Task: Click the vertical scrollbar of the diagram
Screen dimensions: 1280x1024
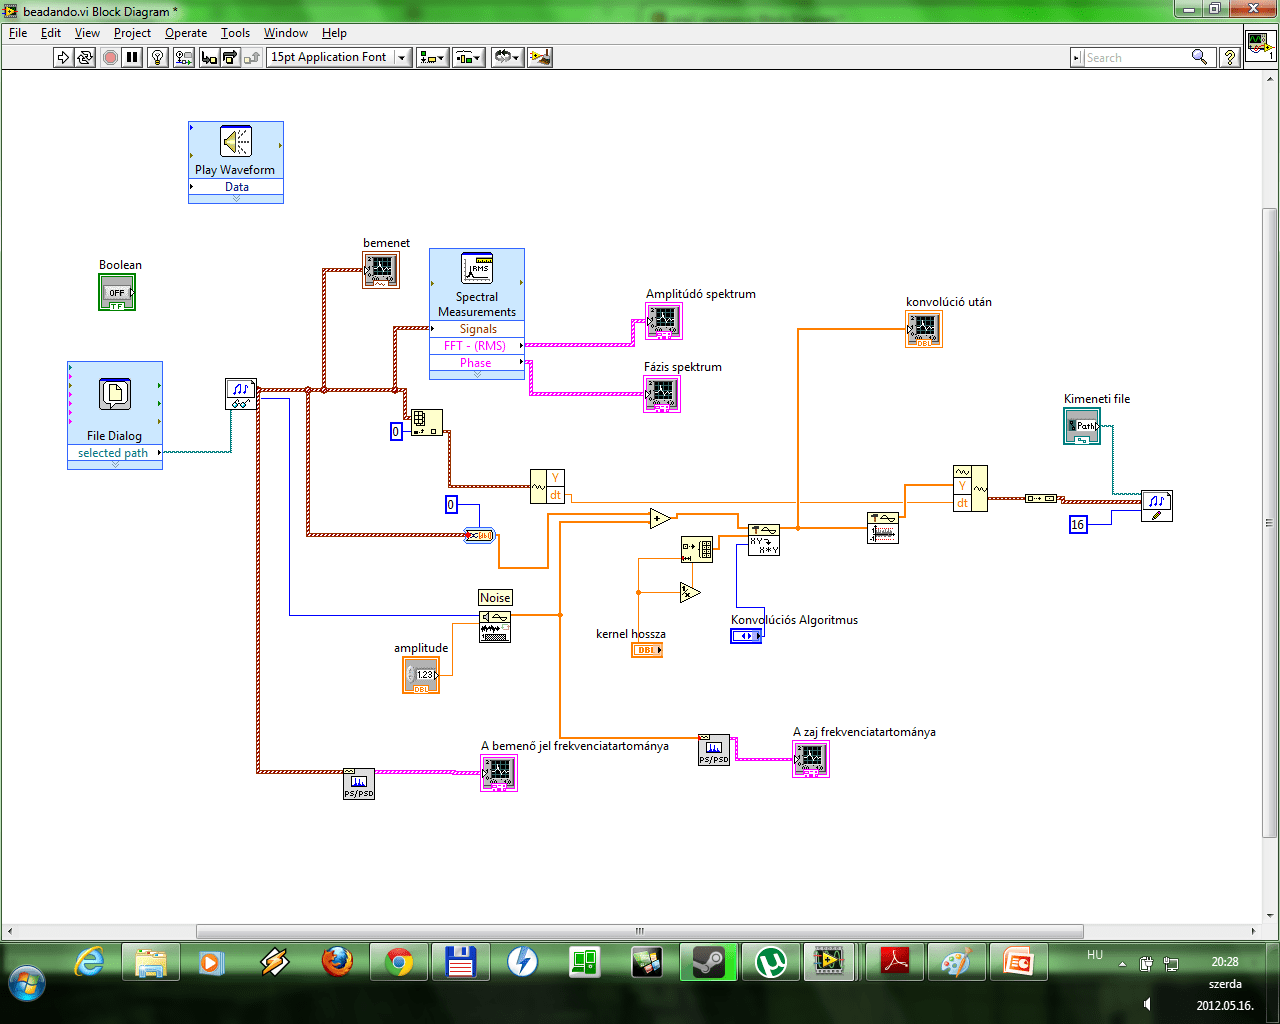Action: (1270, 522)
